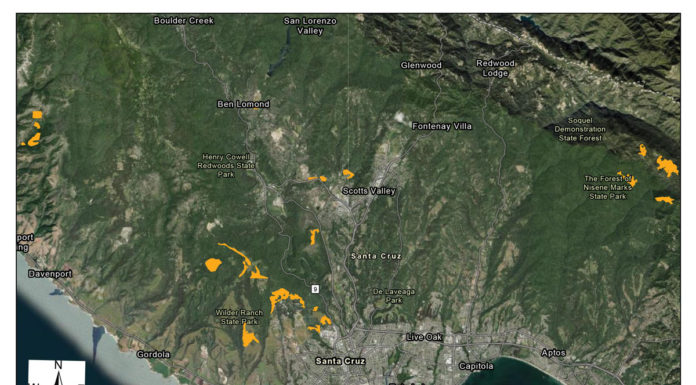Select the Gordola label
The image size is (696, 385).
coord(153,354)
